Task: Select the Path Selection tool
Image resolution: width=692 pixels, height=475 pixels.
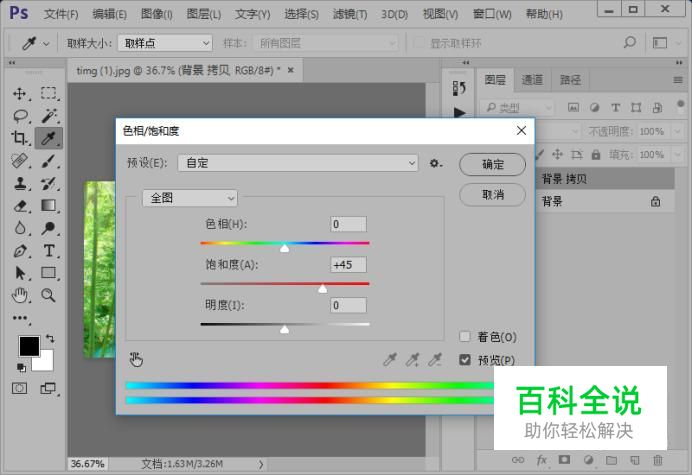Action: tap(20, 273)
